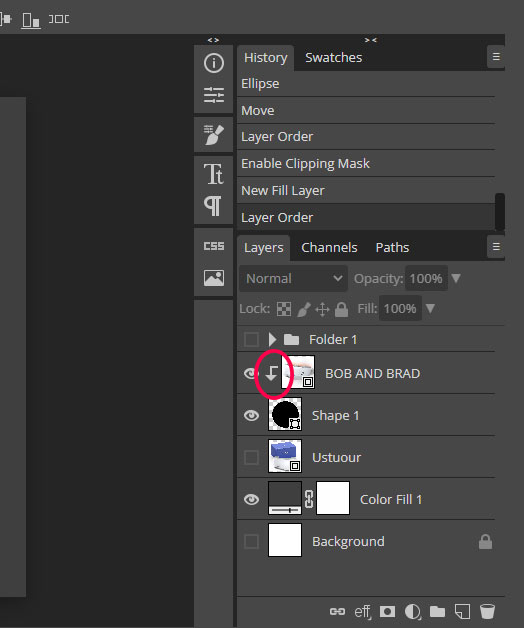Collapse panel column using left arrows icon
Screen dimensions: 524x628
[213, 40]
